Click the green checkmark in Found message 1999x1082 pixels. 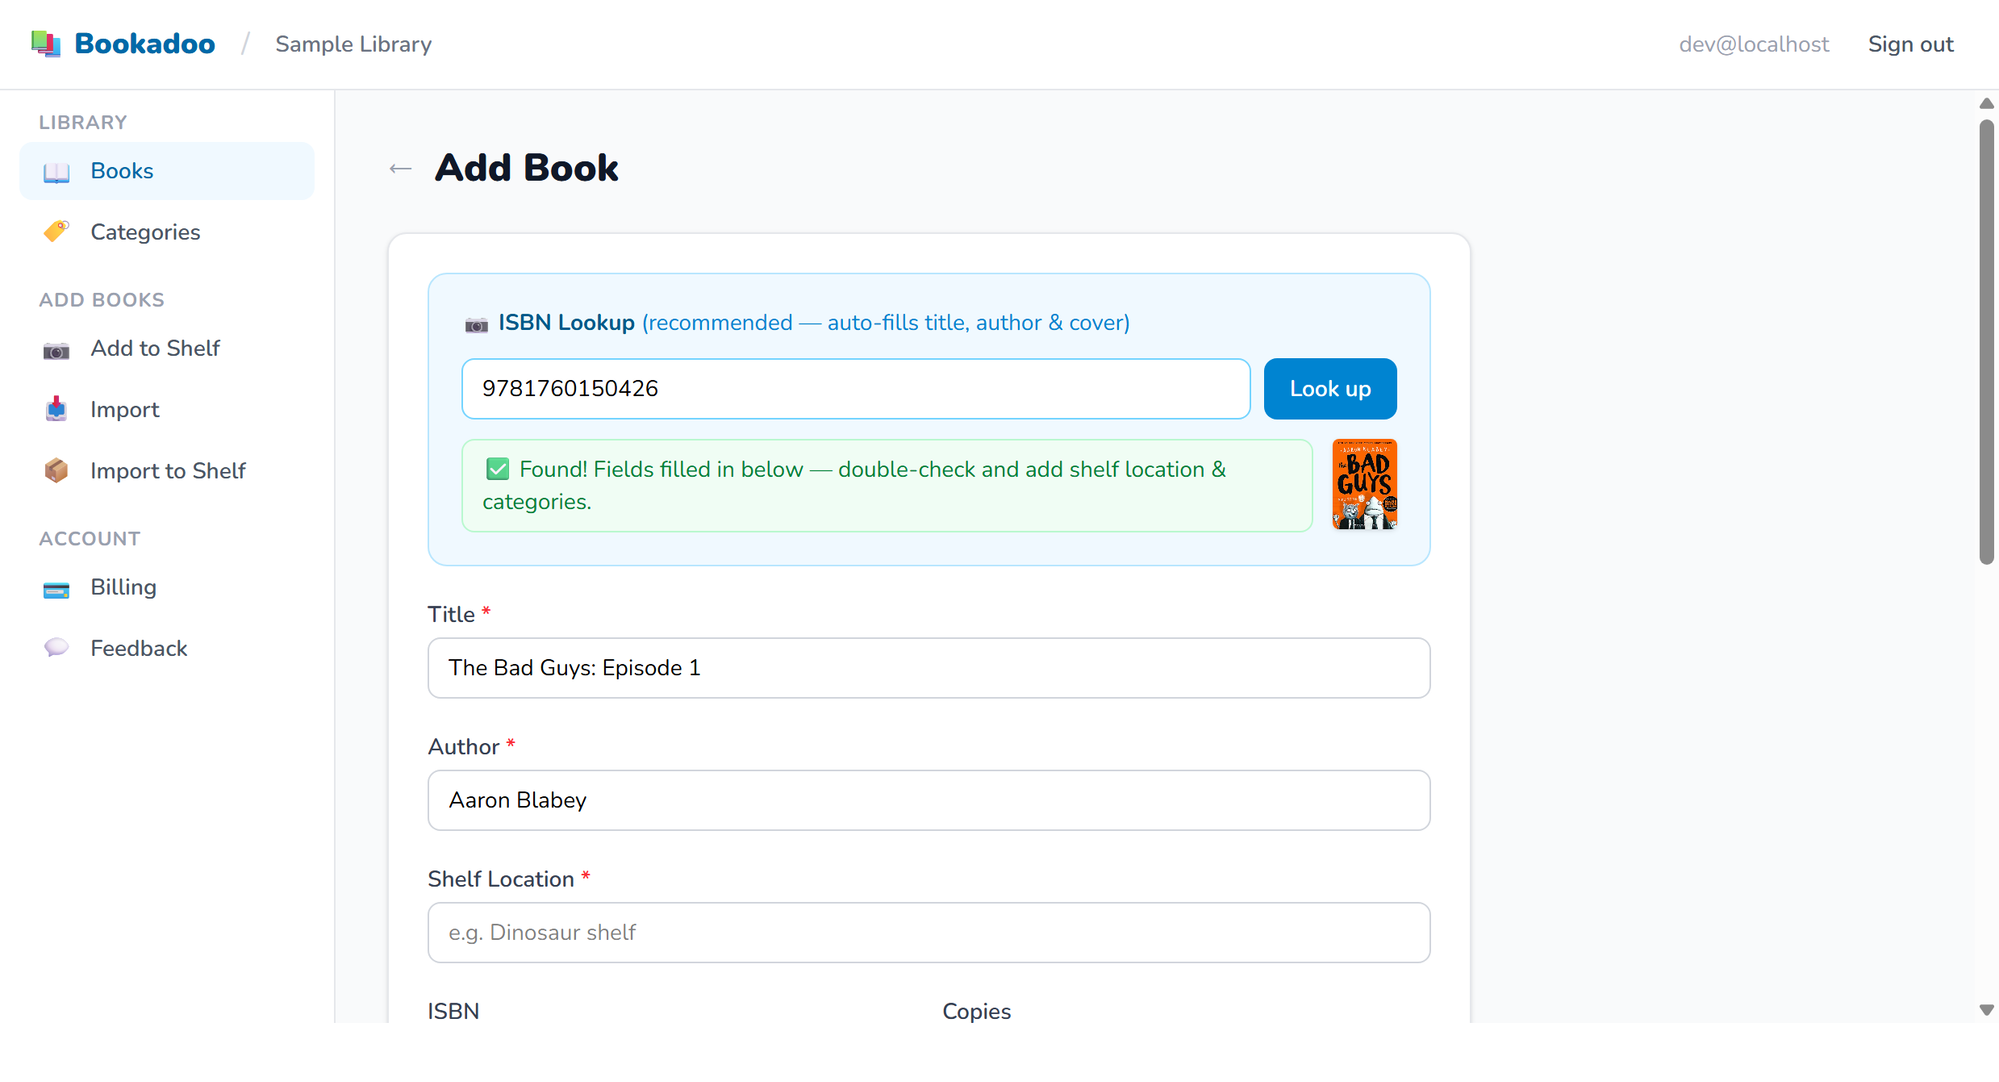(497, 469)
